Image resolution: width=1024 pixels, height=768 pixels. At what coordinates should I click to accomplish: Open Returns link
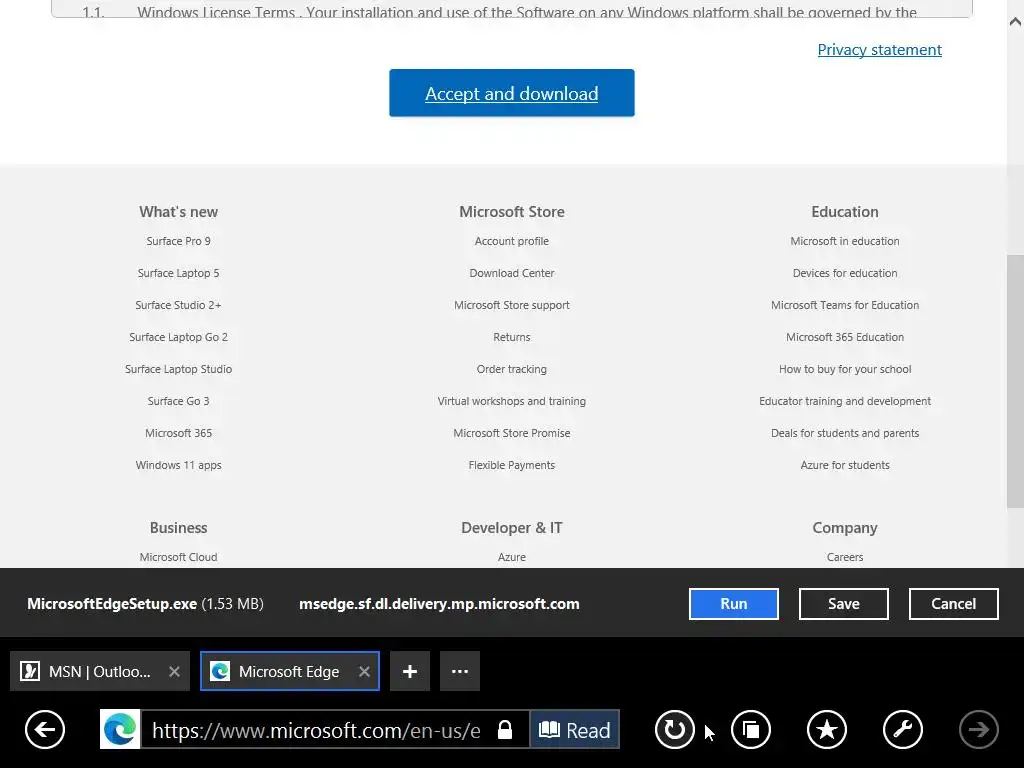coord(512,337)
